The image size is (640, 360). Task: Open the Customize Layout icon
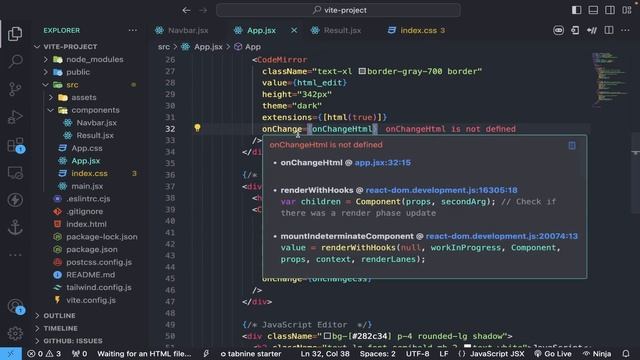pyautogui.click(x=627, y=10)
